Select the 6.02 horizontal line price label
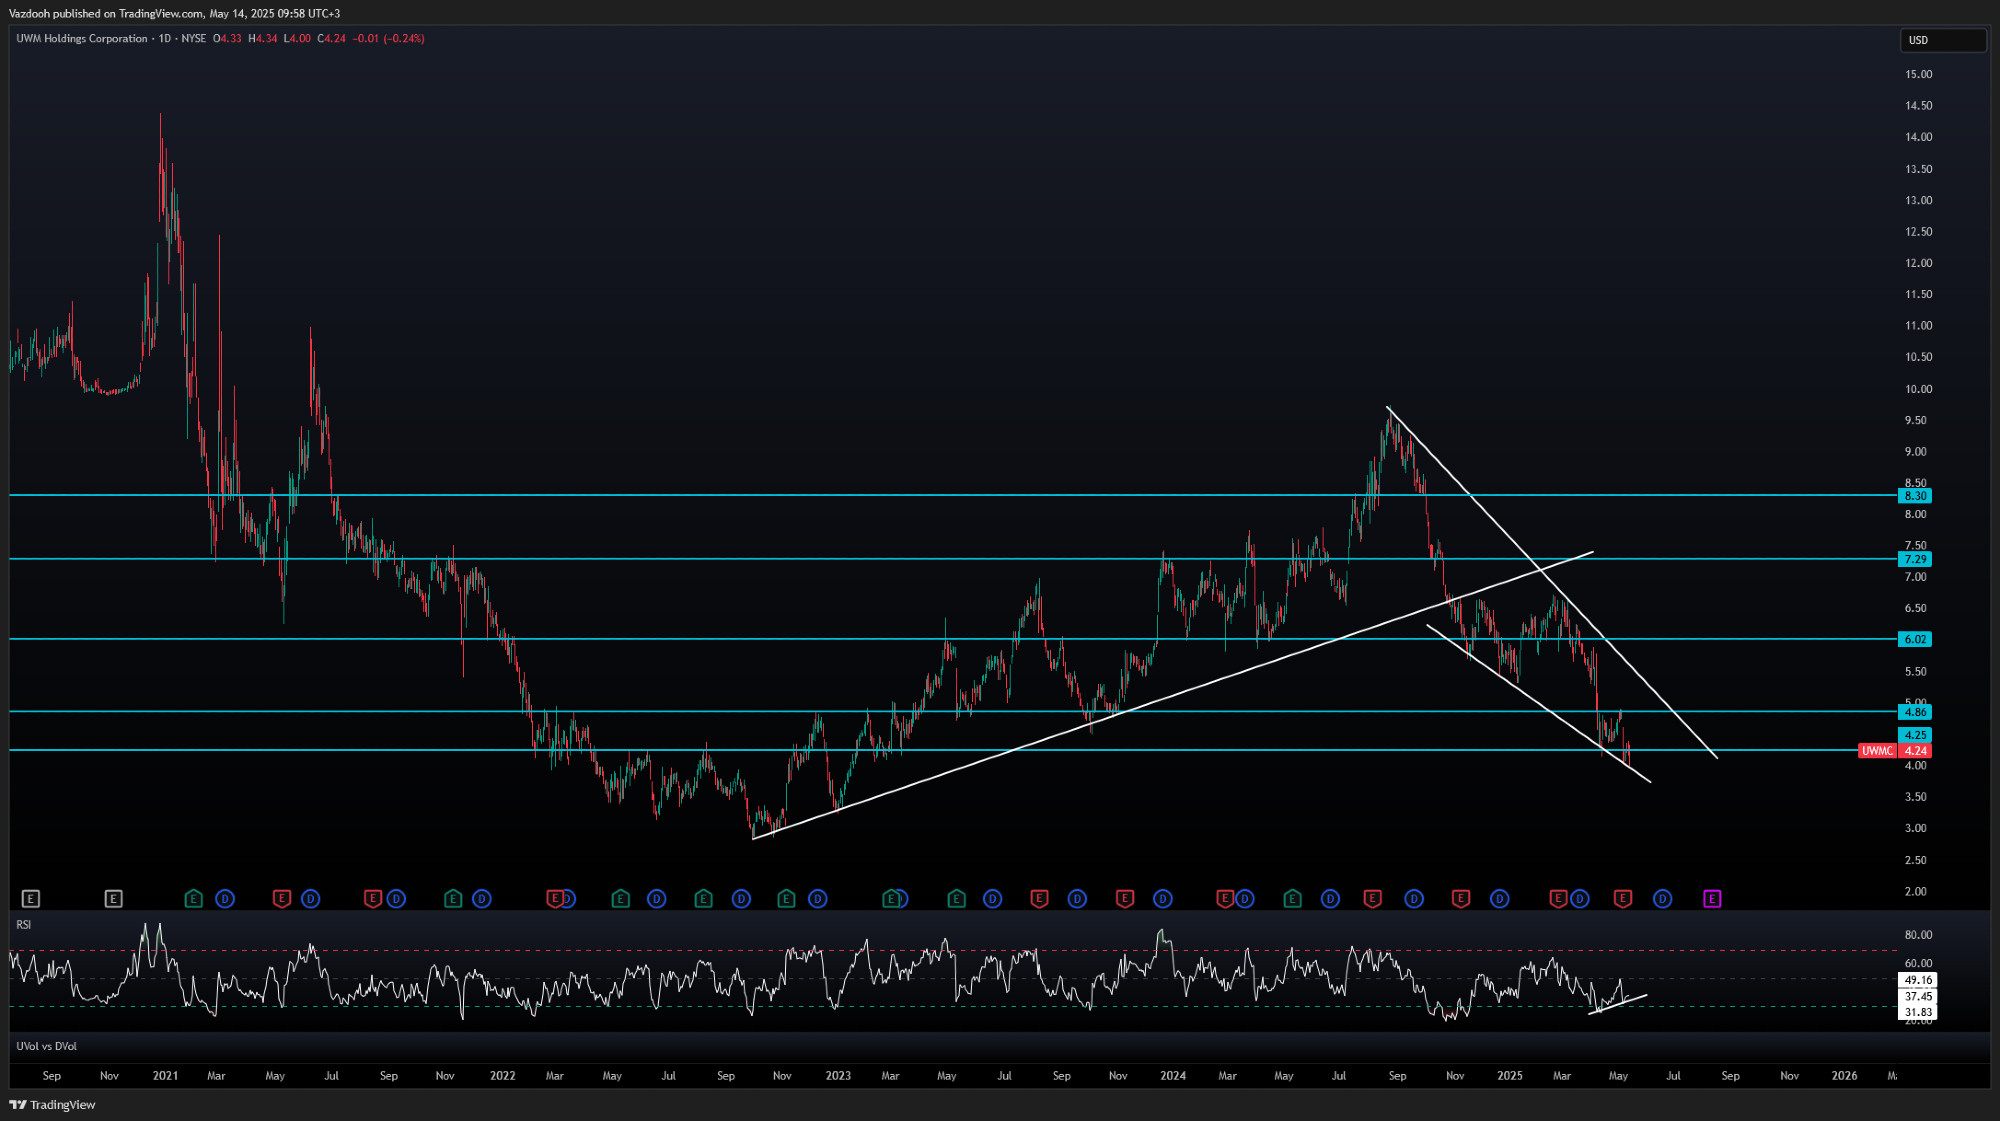 click(x=1914, y=639)
